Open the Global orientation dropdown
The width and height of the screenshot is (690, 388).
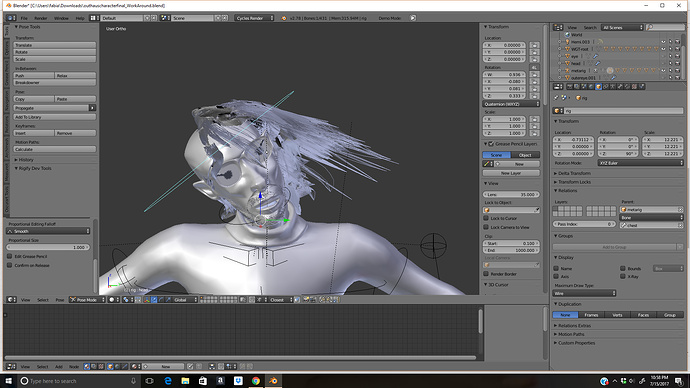[x=185, y=300]
